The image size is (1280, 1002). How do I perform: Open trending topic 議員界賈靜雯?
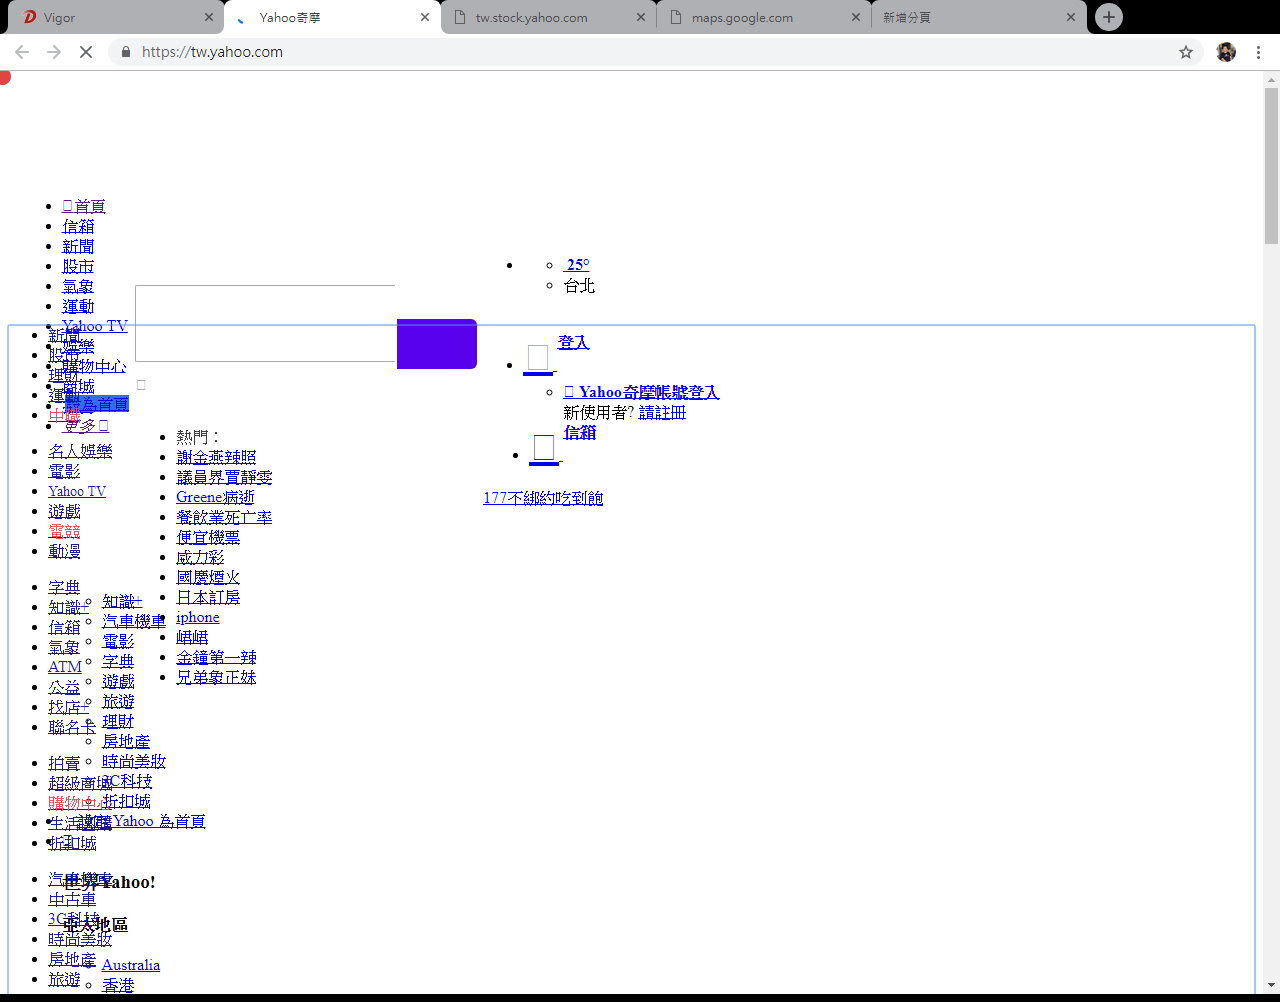click(224, 477)
